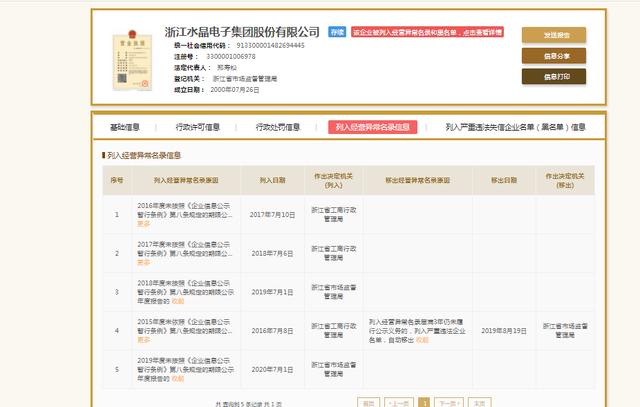
Task: Click the blue 存续 status badge
Action: [338, 33]
